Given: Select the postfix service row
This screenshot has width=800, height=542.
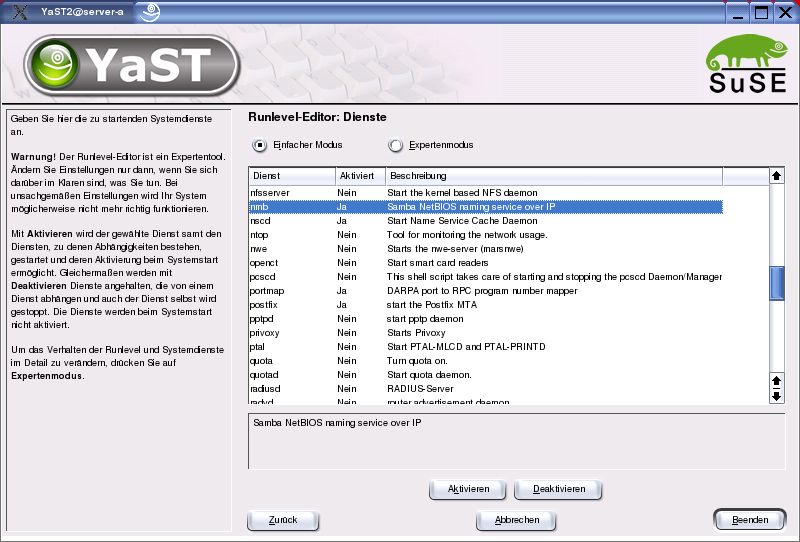Looking at the screenshot, I should 486,305.
